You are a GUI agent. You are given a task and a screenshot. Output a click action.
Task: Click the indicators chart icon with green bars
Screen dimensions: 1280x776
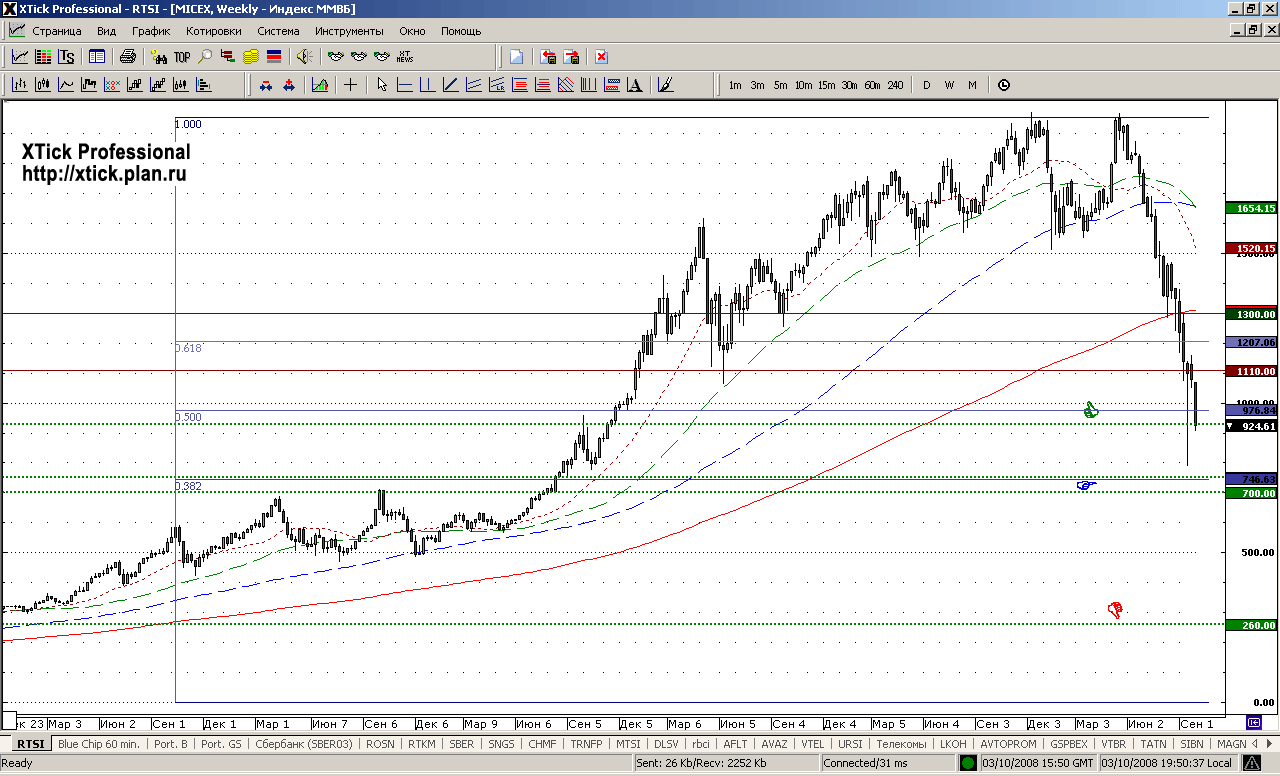pos(320,85)
